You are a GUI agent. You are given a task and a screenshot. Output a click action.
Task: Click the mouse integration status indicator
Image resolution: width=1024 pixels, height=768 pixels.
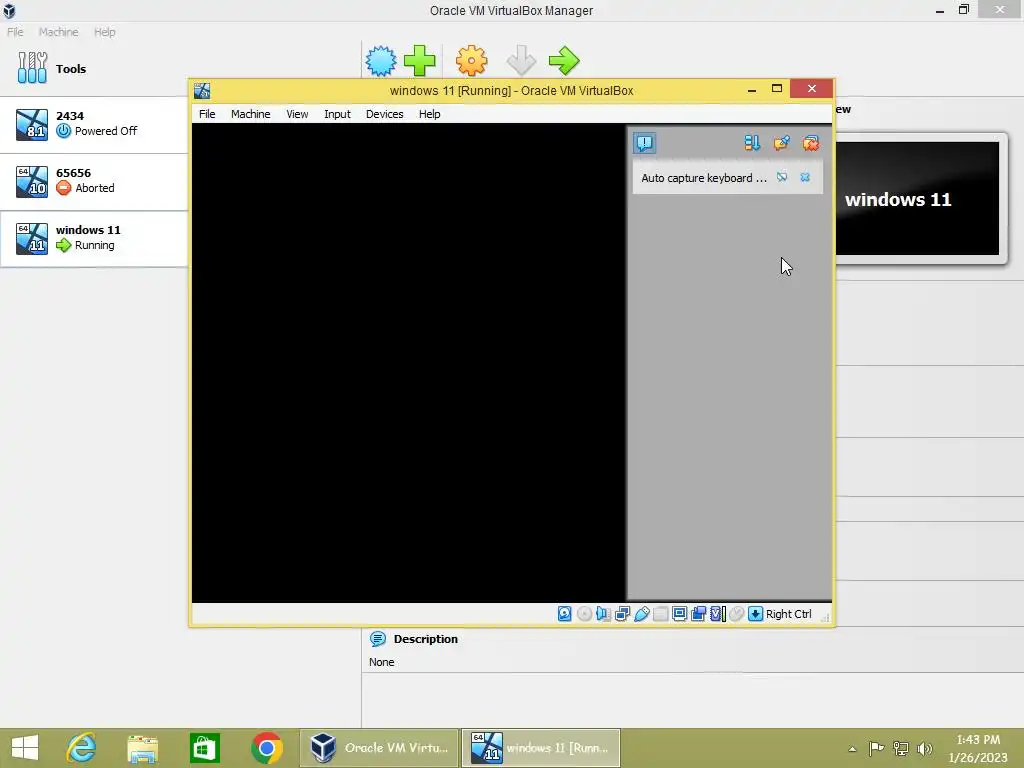(737, 614)
